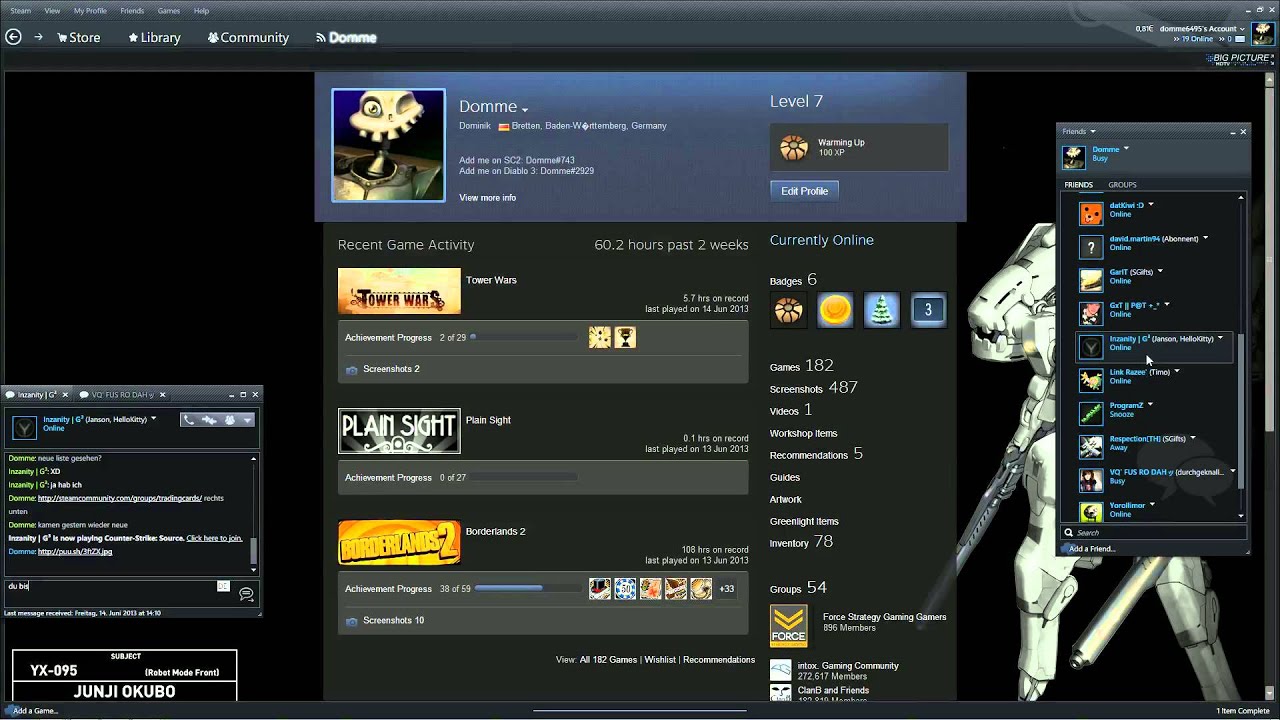Screen dimensions: 1280x720
Task: Open Domme status dropdown in Friends window
Action: coord(1126,149)
